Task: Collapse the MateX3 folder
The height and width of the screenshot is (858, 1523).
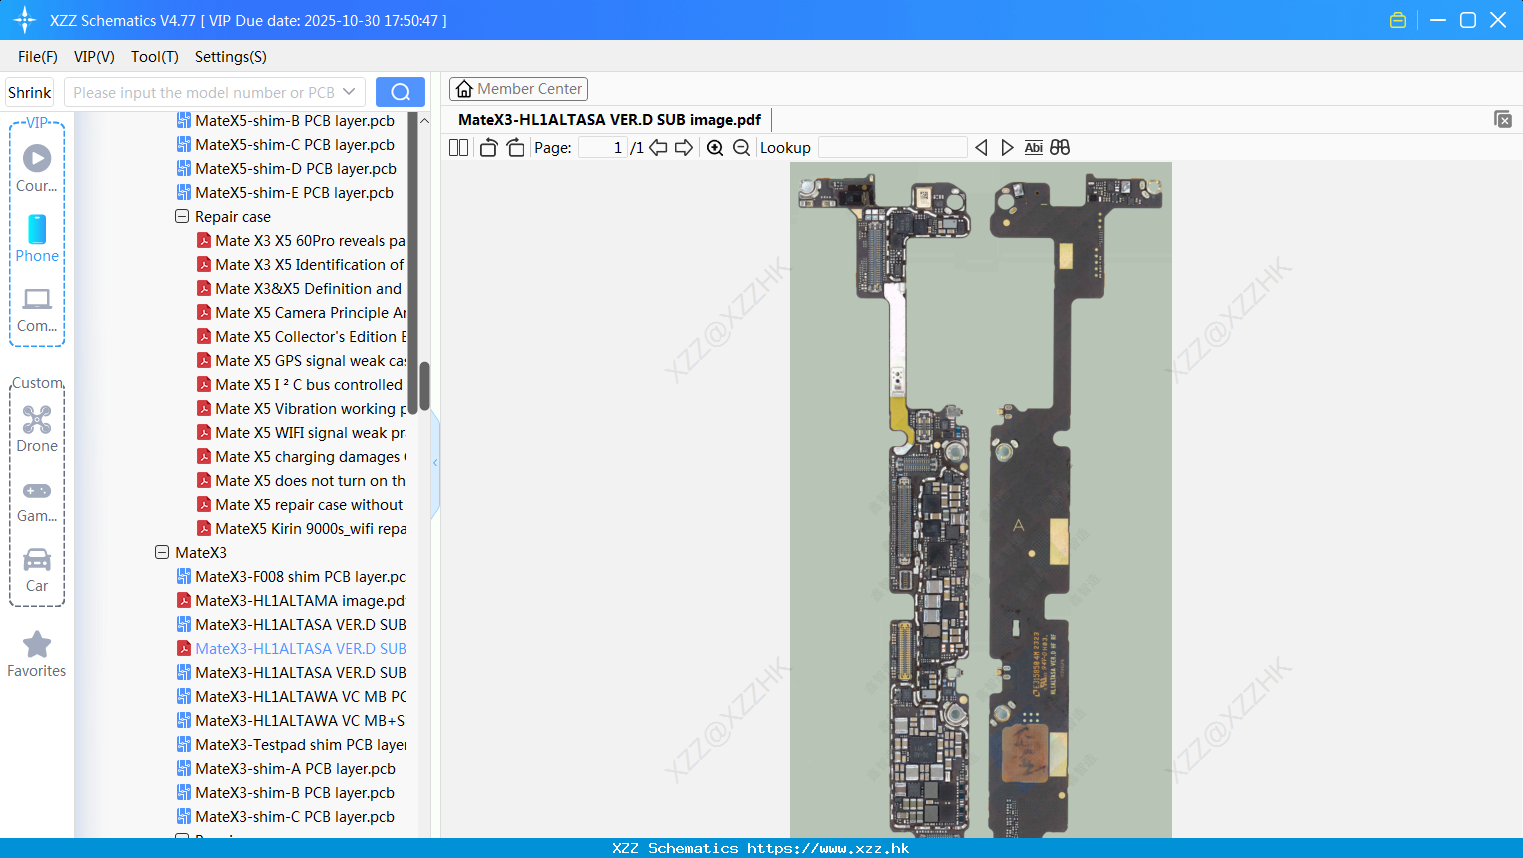Action: coord(162,552)
